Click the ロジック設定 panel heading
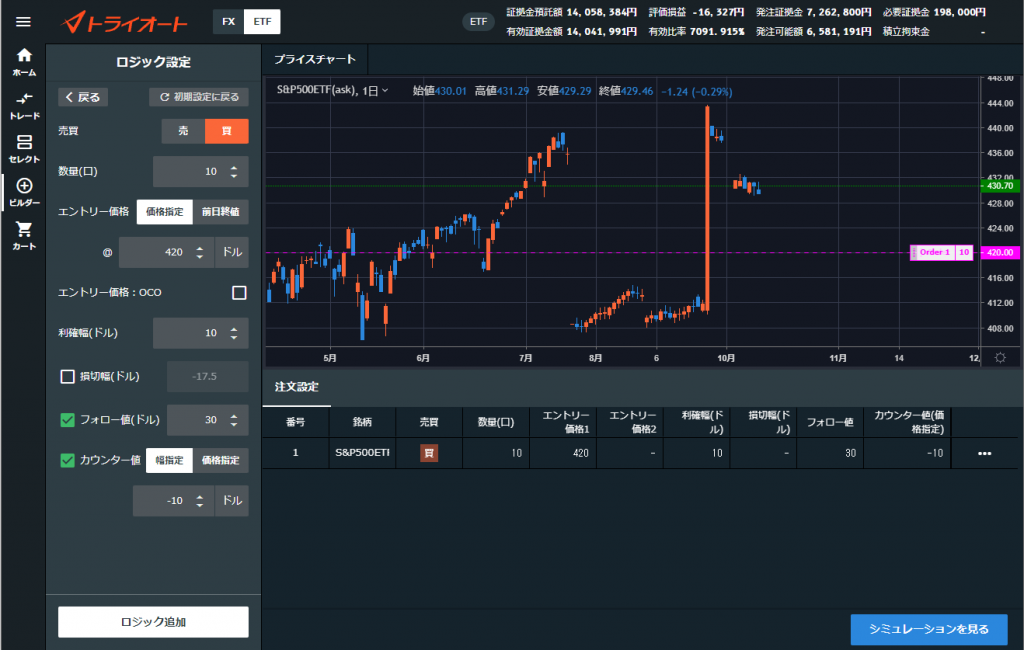1024x650 pixels. [x=153, y=62]
